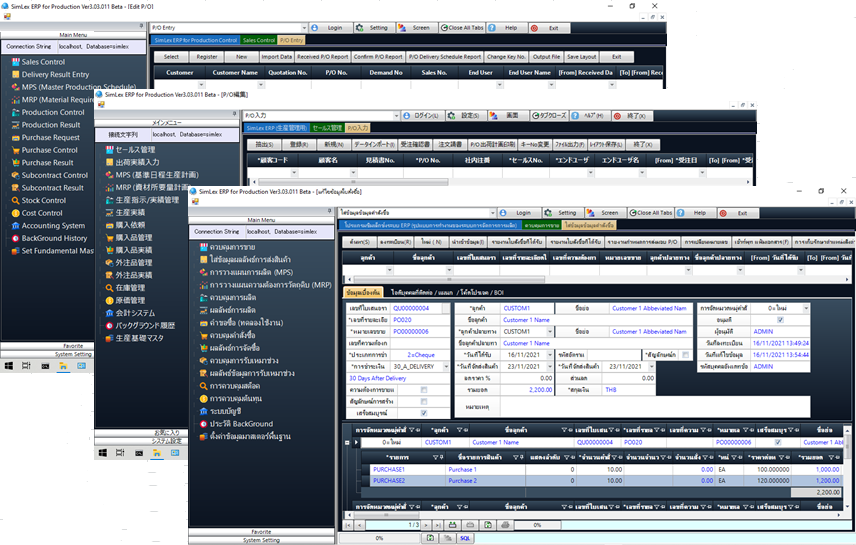Image resolution: width=856 pixels, height=545 pixels.
Task: Click the 在庫管理 magnifier icon in Japanese menu
Action: (110, 288)
